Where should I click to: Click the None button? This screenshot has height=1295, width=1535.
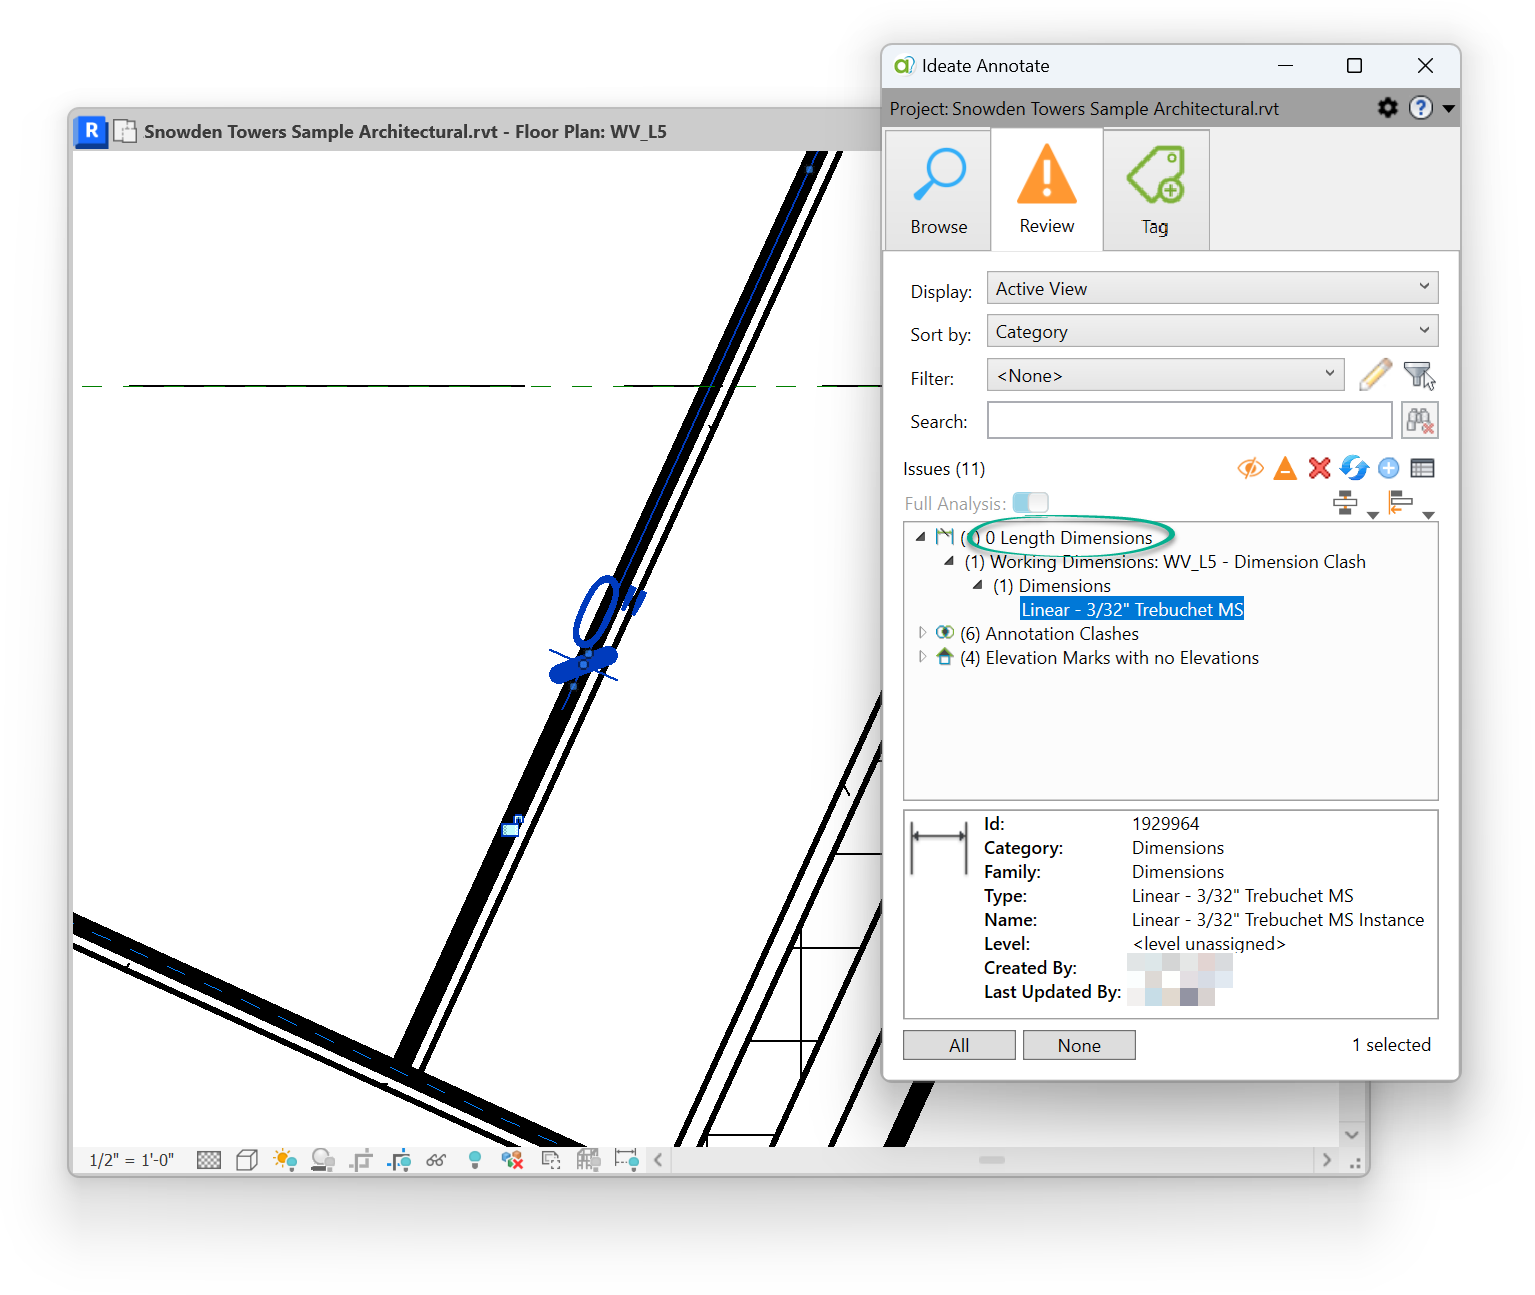point(1079,1045)
